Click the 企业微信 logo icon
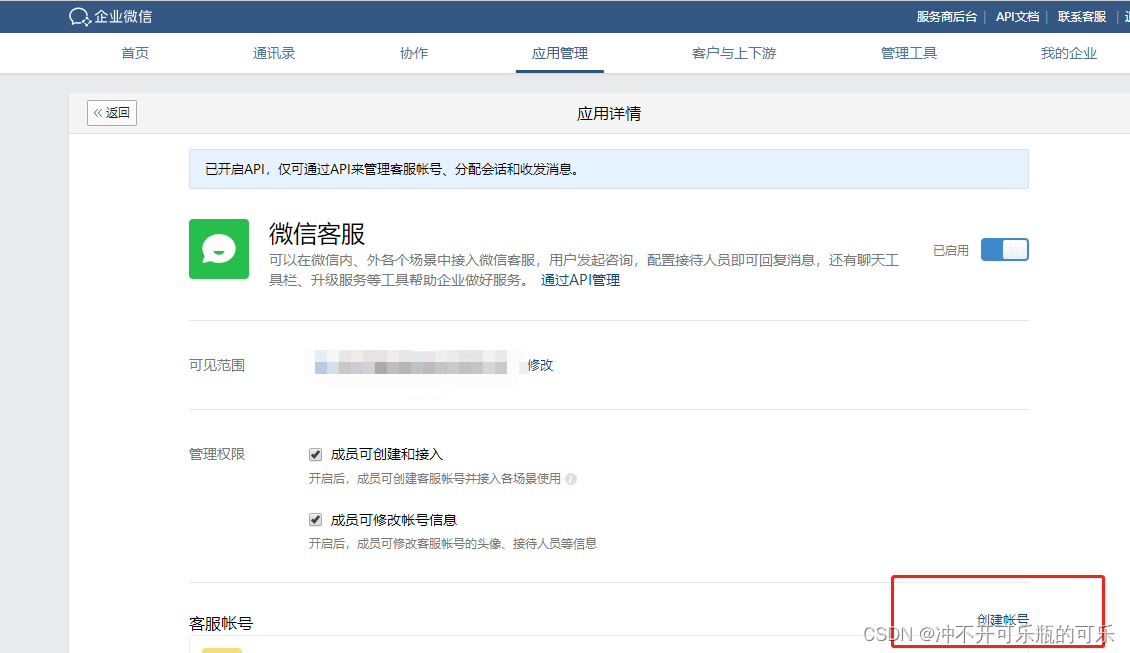The height and width of the screenshot is (653, 1130). (79, 17)
